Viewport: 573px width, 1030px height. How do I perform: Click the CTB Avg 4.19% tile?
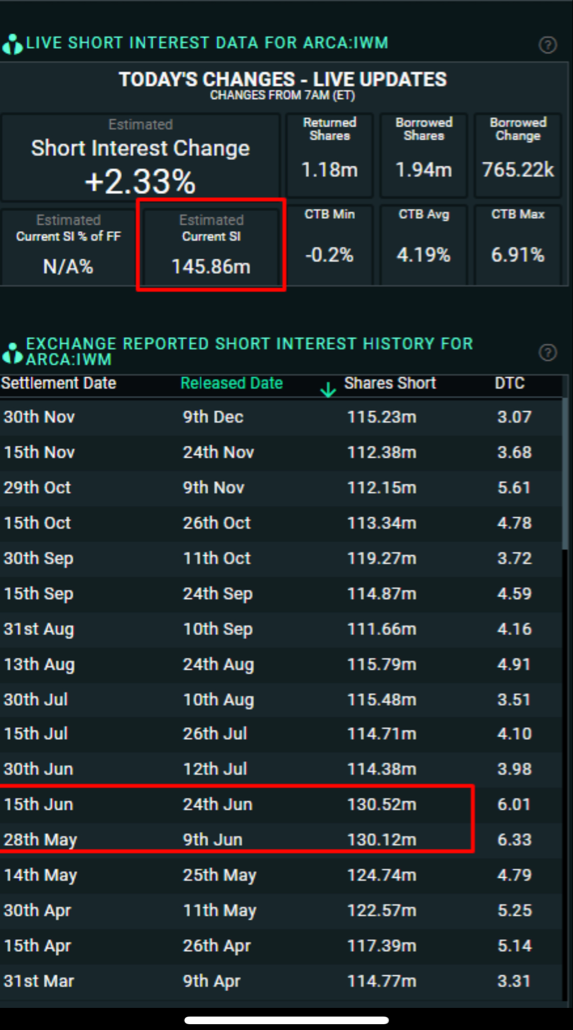tap(424, 244)
